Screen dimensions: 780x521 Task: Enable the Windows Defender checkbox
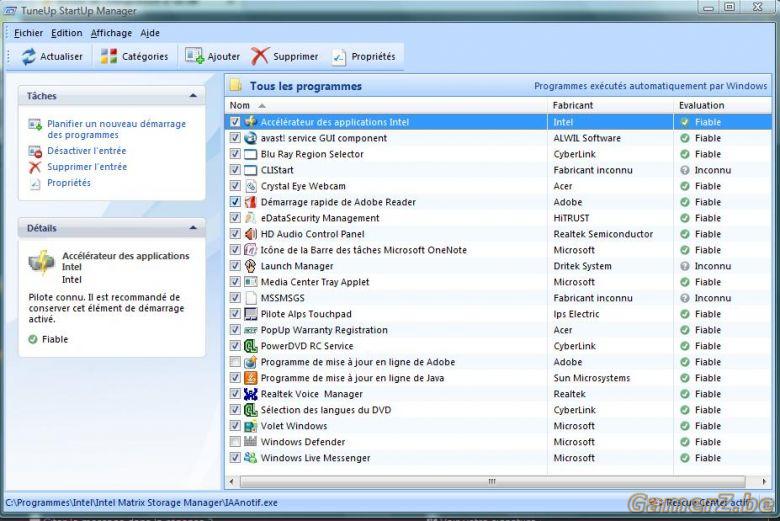click(235, 442)
